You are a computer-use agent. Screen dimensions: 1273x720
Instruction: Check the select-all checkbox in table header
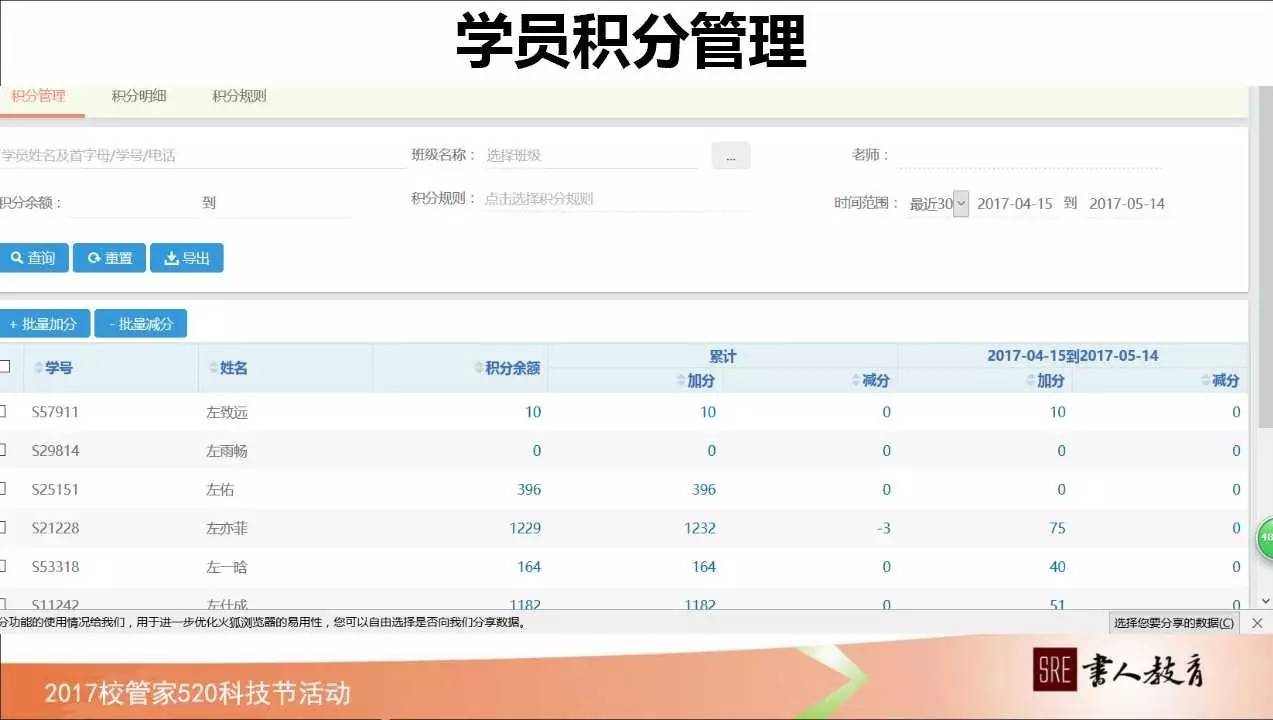[4, 366]
